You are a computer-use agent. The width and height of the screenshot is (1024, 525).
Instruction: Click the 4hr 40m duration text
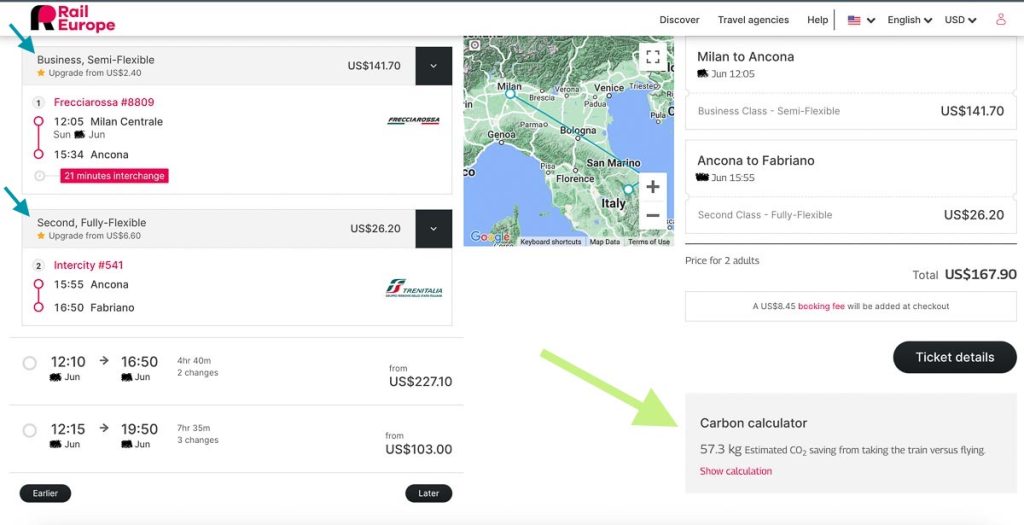(x=194, y=360)
